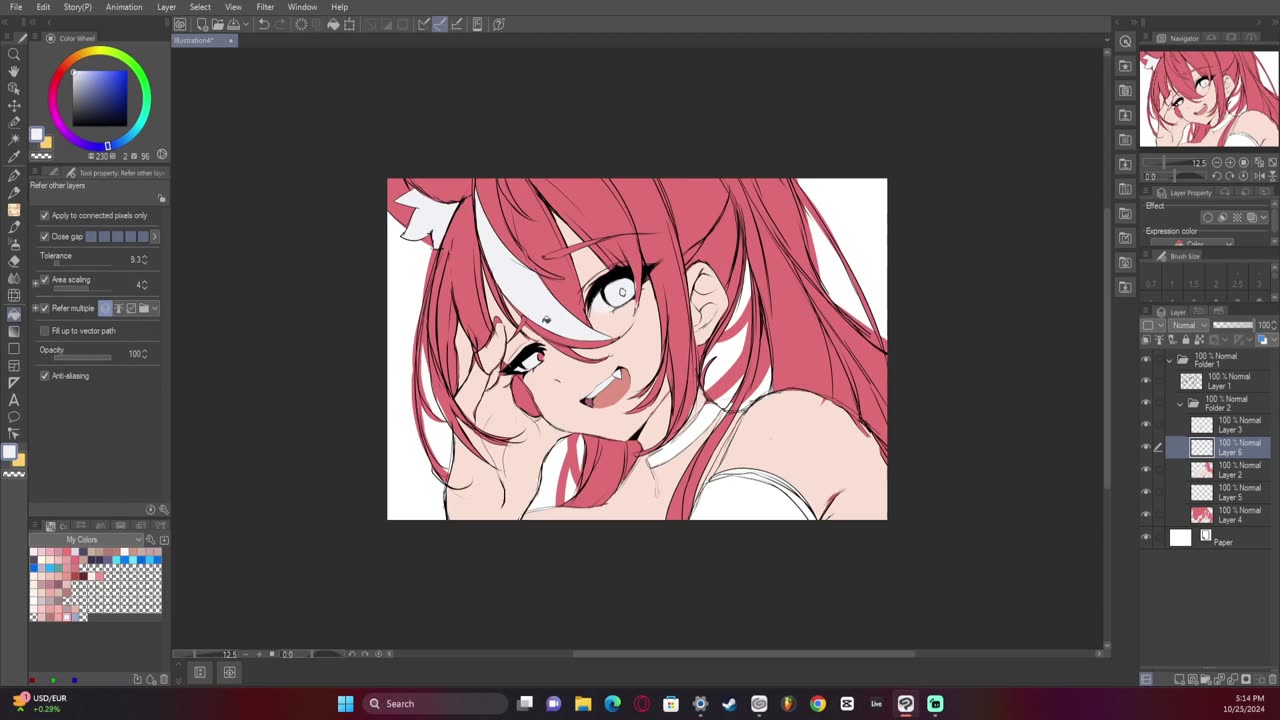This screenshot has height=720, width=1280.
Task: Open Clip Studio Paint from taskbar
Action: (x=905, y=703)
